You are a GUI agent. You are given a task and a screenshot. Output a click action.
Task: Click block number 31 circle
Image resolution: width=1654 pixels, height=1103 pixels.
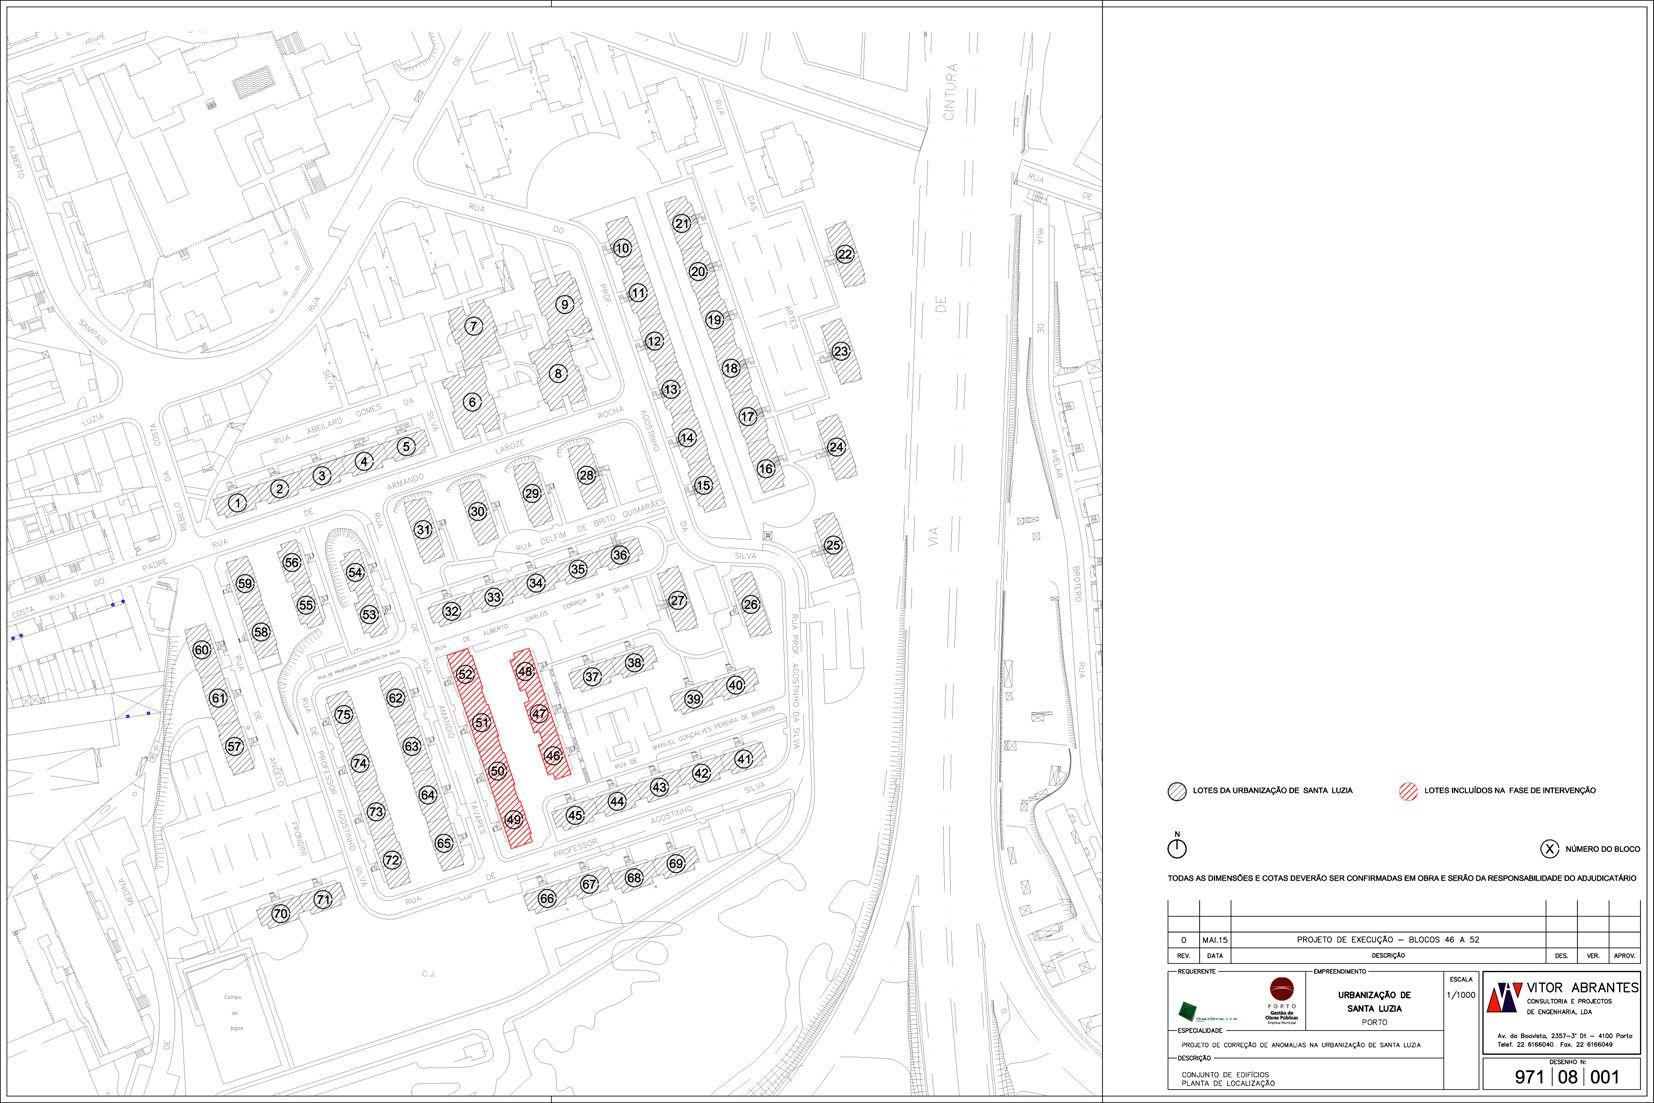click(x=424, y=530)
